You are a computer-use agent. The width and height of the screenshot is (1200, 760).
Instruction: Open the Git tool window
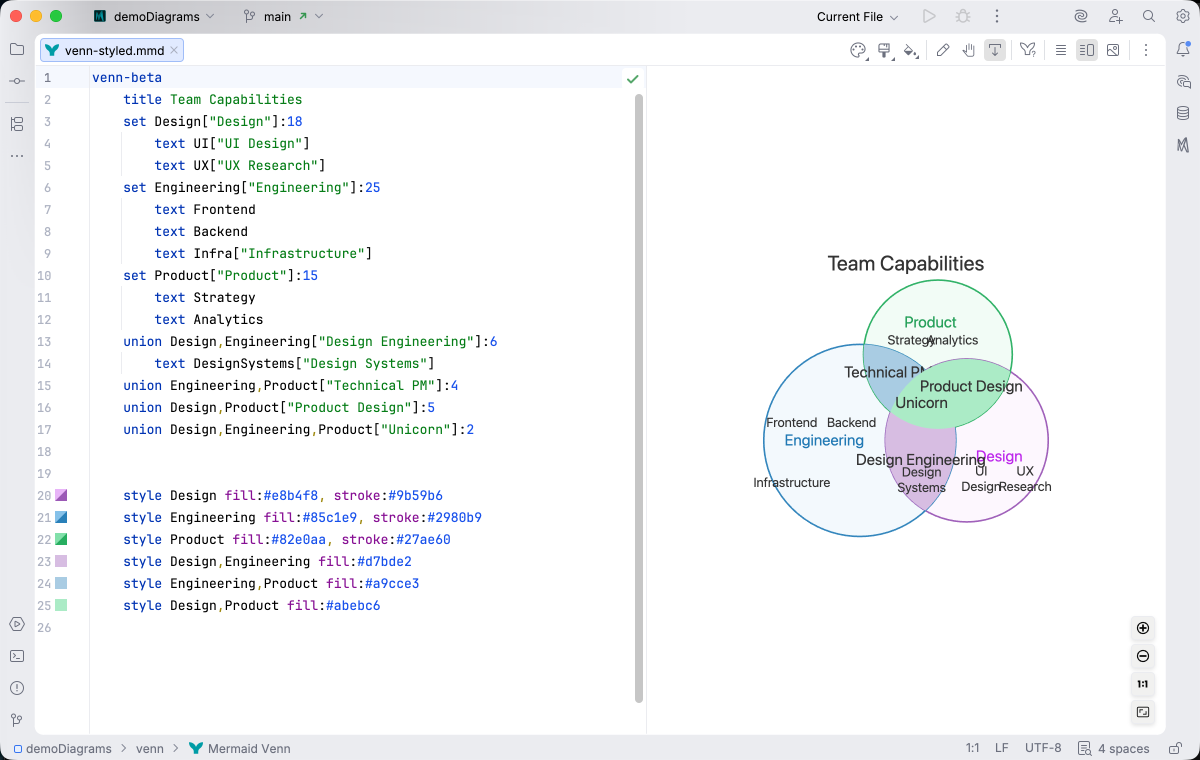click(x=16, y=720)
